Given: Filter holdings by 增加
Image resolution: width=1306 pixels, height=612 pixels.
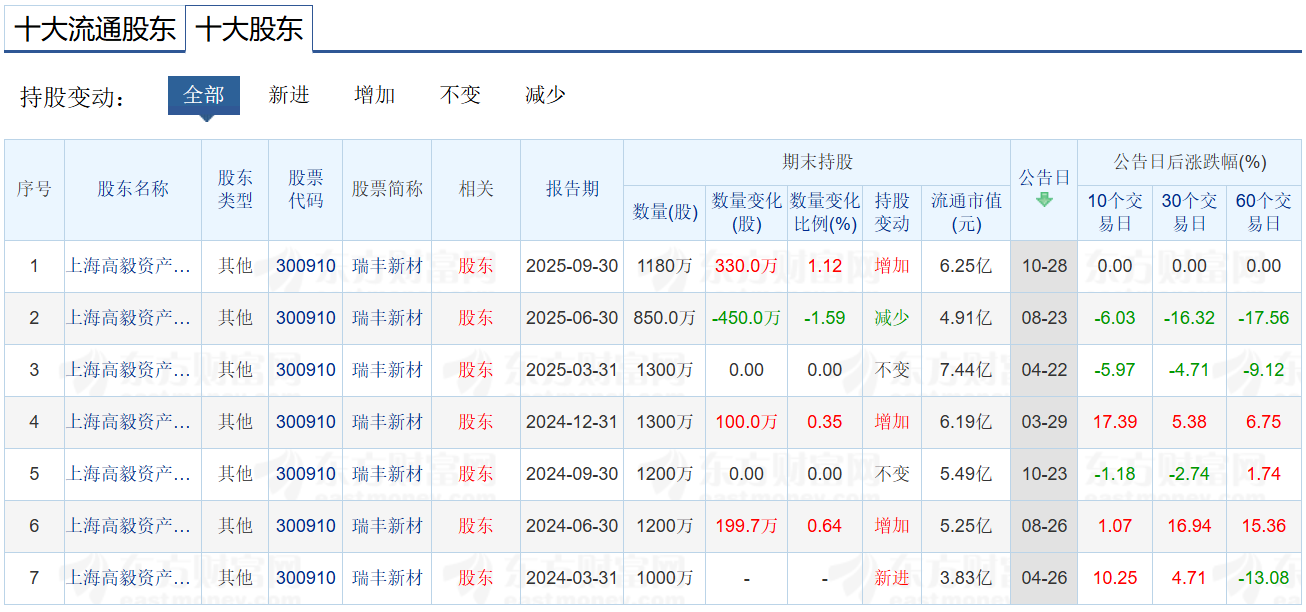Looking at the screenshot, I should point(375,95).
